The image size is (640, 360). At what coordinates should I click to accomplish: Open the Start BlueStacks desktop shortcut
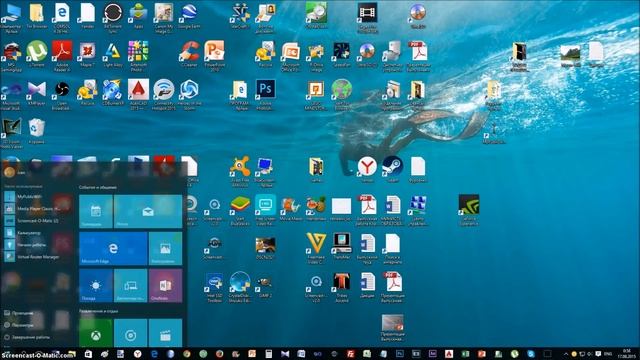[x=240, y=210]
